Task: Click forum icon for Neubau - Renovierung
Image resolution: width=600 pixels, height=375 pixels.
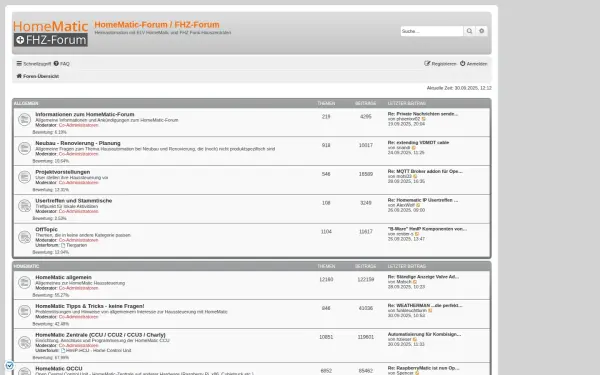Action: coord(24,148)
